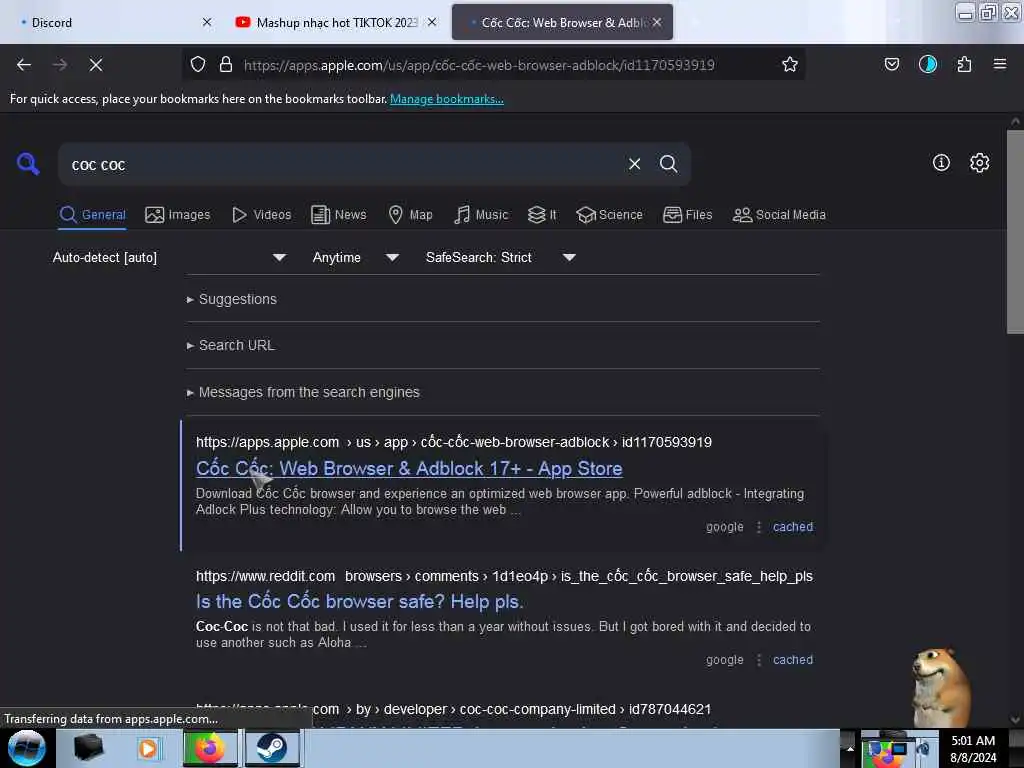Image resolution: width=1024 pixels, height=768 pixels.
Task: Open Steam from the taskbar
Action: tap(272, 748)
